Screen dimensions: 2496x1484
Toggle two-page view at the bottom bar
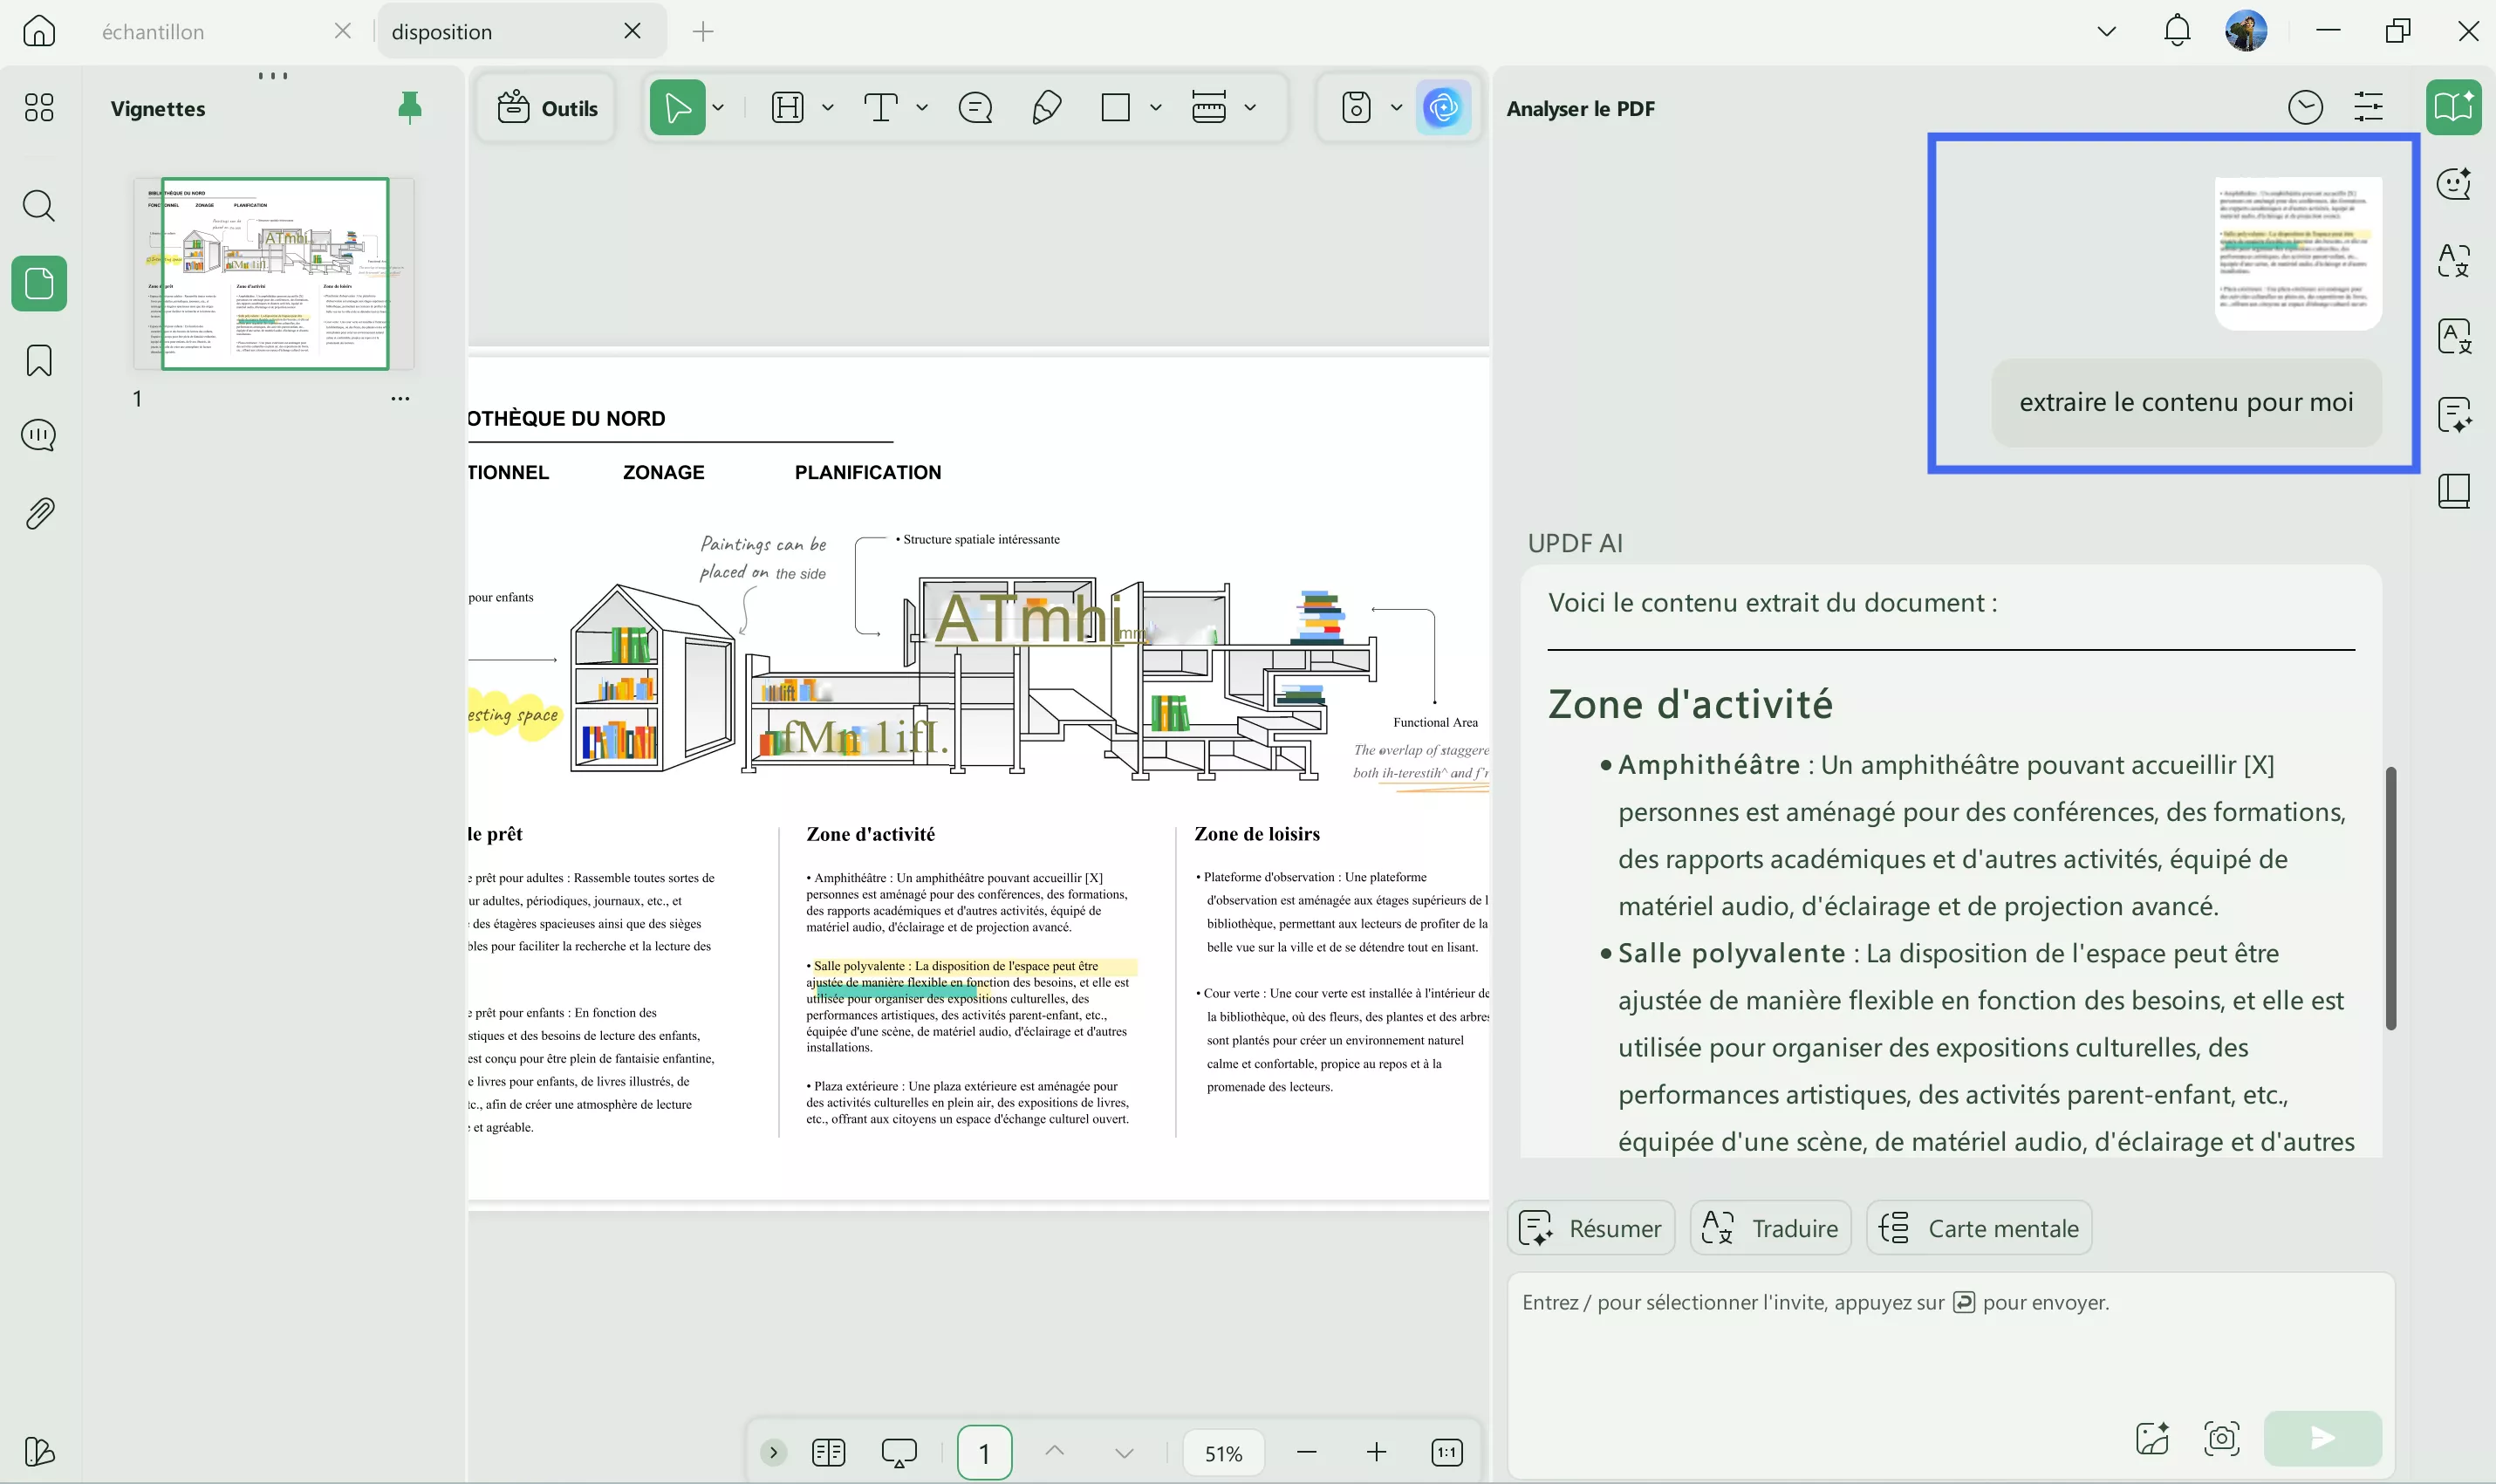[829, 1451]
